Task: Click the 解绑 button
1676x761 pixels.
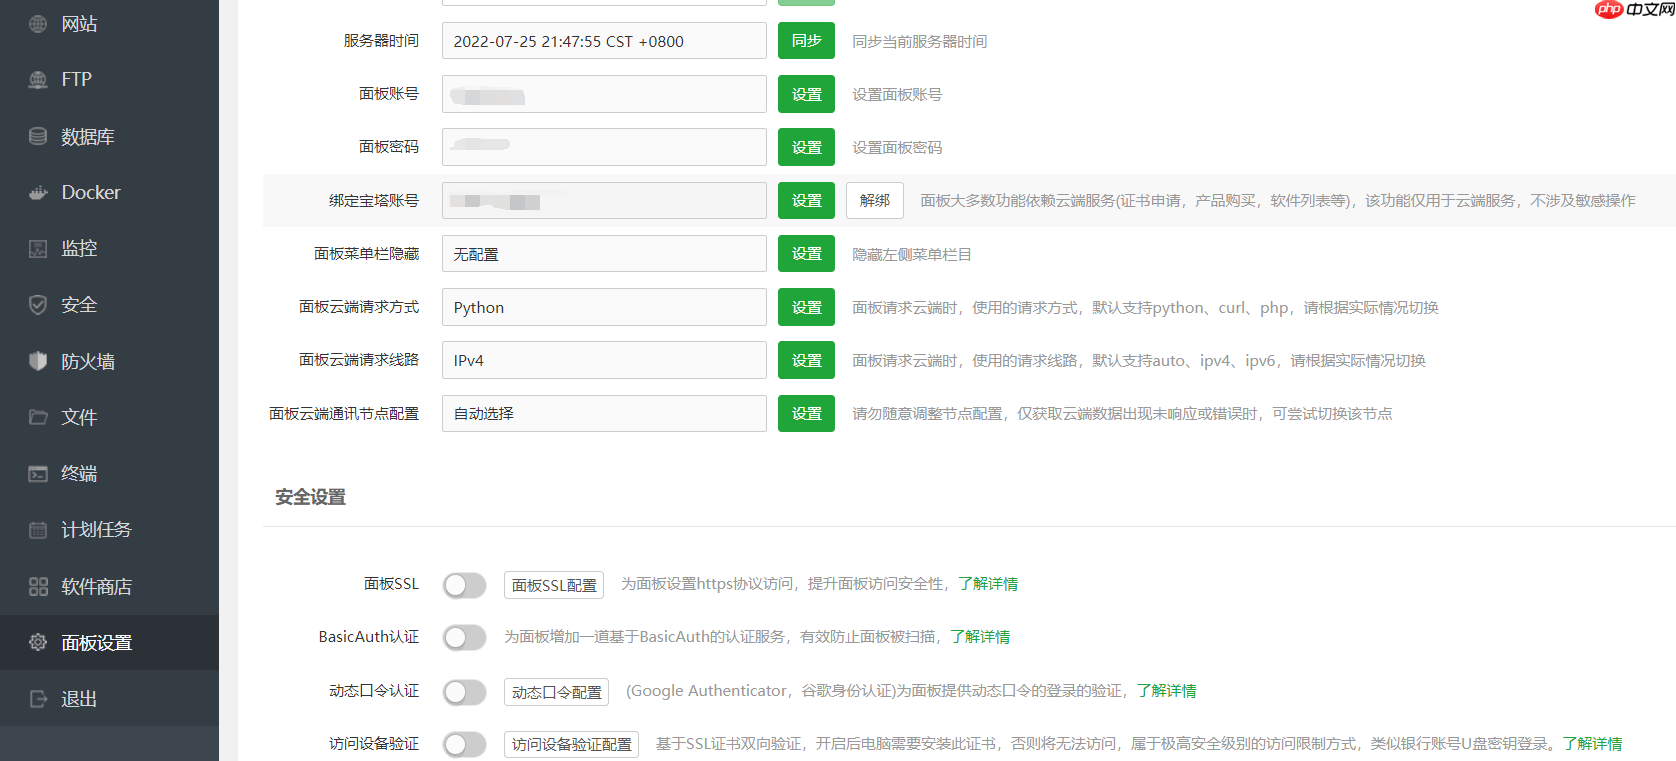Action: [875, 201]
